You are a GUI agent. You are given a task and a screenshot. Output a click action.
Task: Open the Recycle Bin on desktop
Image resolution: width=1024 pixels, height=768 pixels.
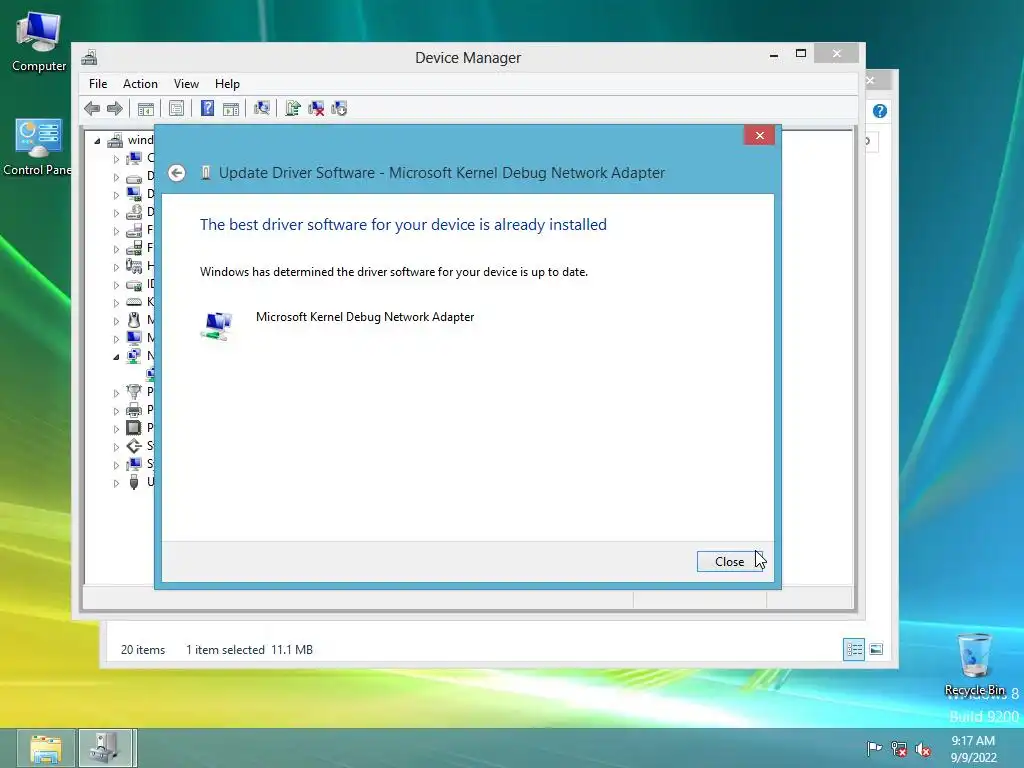974,664
